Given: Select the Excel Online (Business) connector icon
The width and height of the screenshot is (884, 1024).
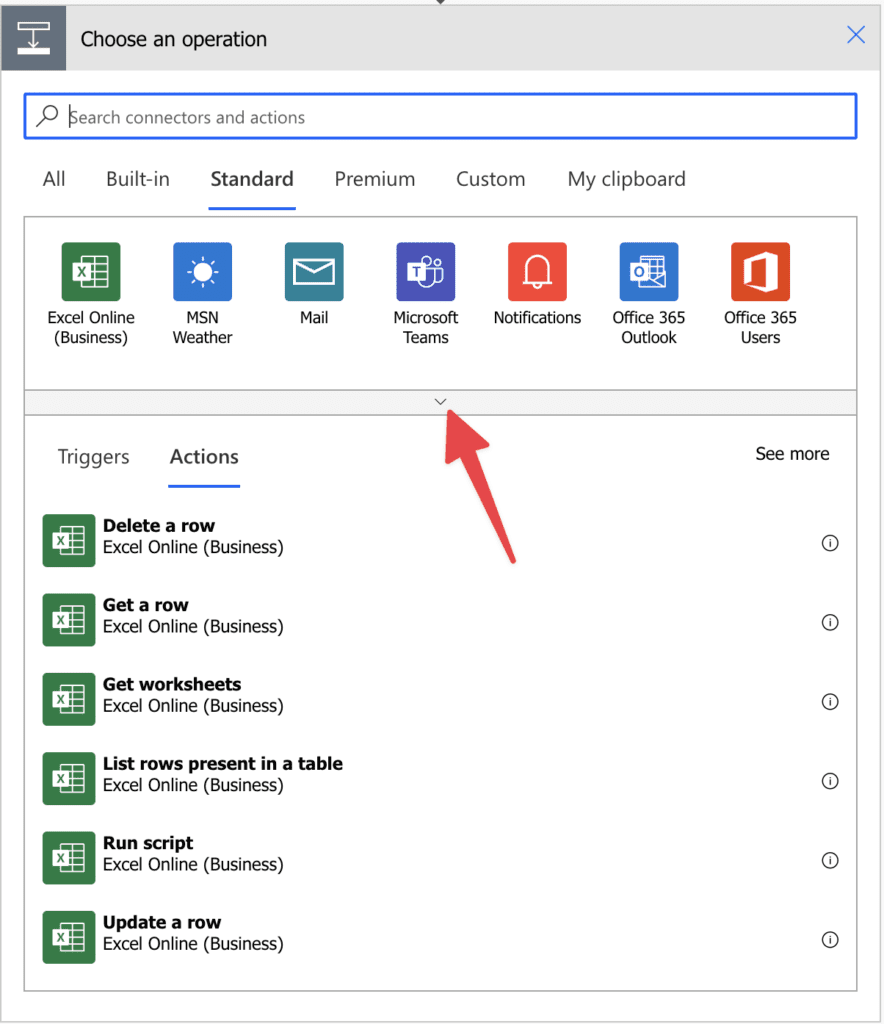Looking at the screenshot, I should pos(90,271).
